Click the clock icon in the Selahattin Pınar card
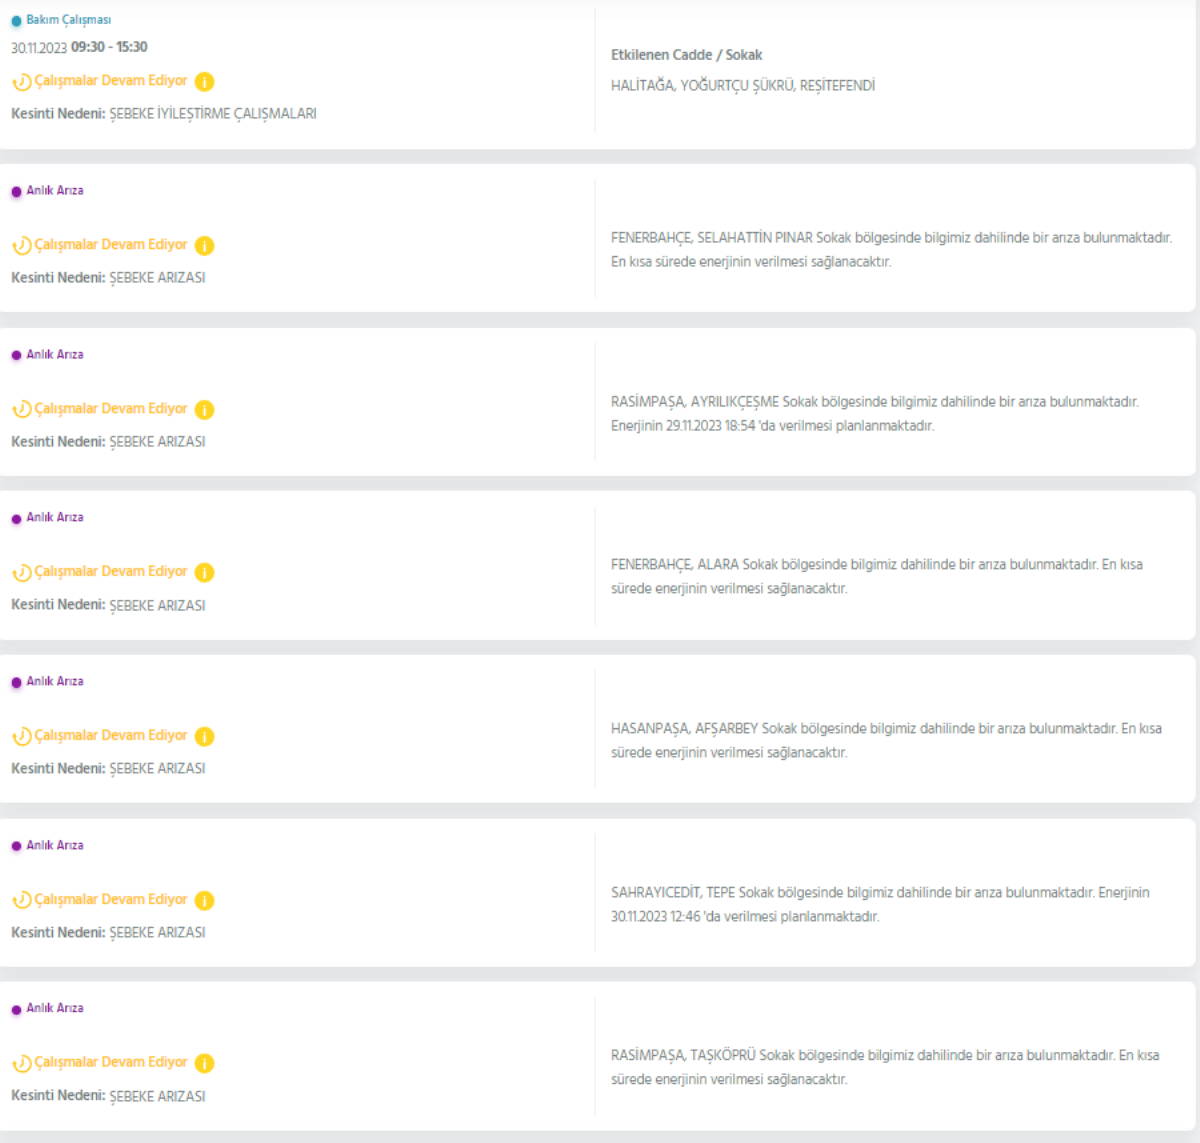Viewport: 1200px width, 1143px height. coord(21,246)
